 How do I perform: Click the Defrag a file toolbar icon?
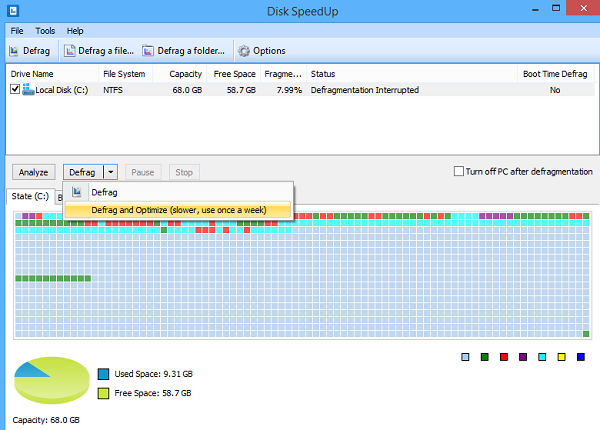pyautogui.click(x=70, y=51)
